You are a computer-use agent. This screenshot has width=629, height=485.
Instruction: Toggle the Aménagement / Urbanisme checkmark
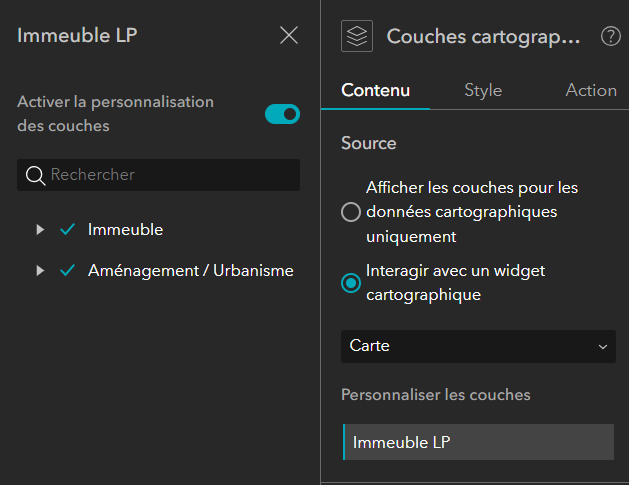pos(68,271)
